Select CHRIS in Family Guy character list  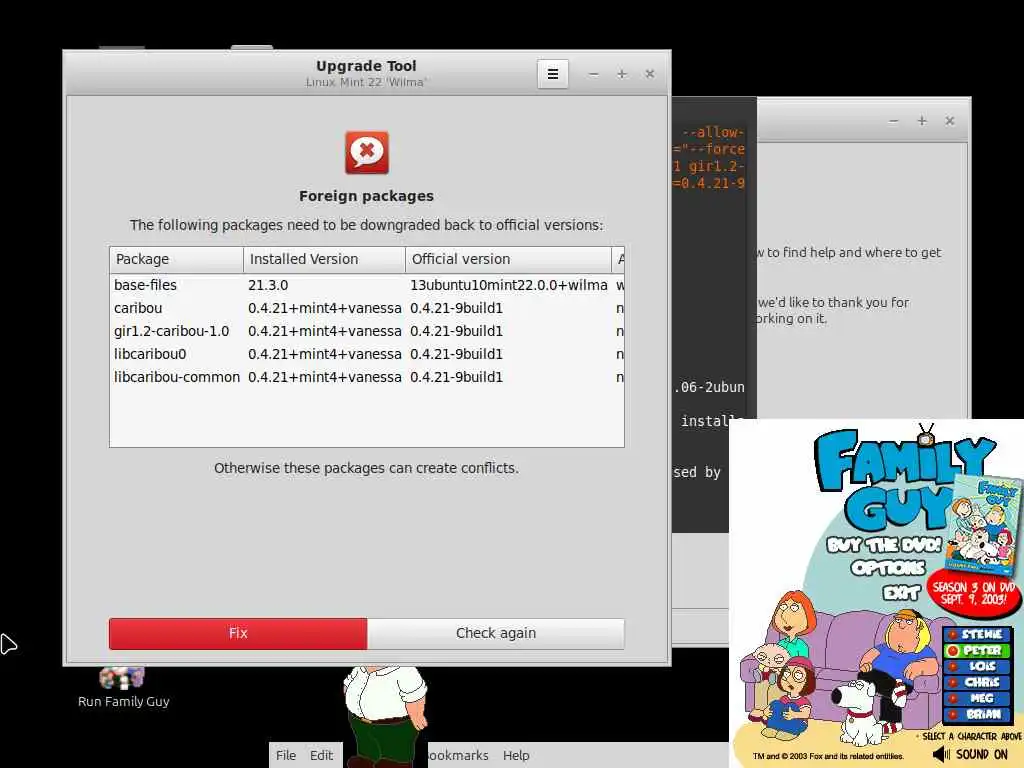click(x=976, y=682)
